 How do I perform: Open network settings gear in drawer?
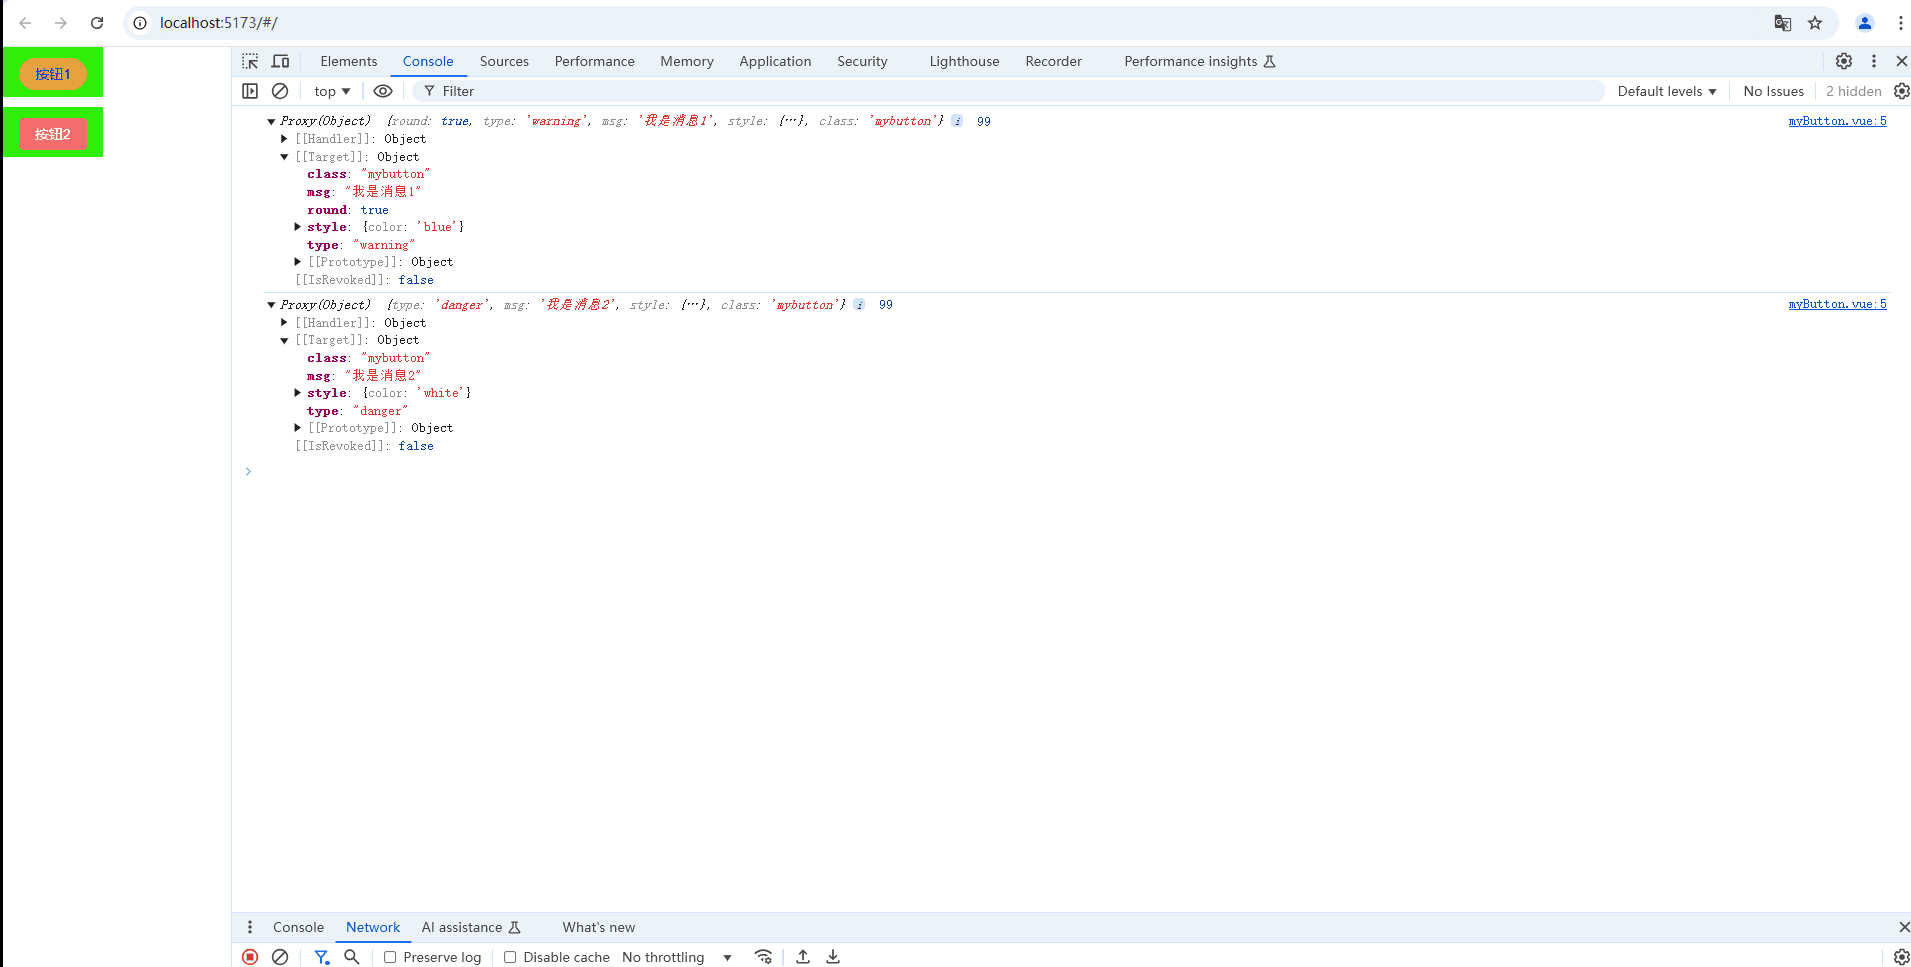[x=1901, y=957]
